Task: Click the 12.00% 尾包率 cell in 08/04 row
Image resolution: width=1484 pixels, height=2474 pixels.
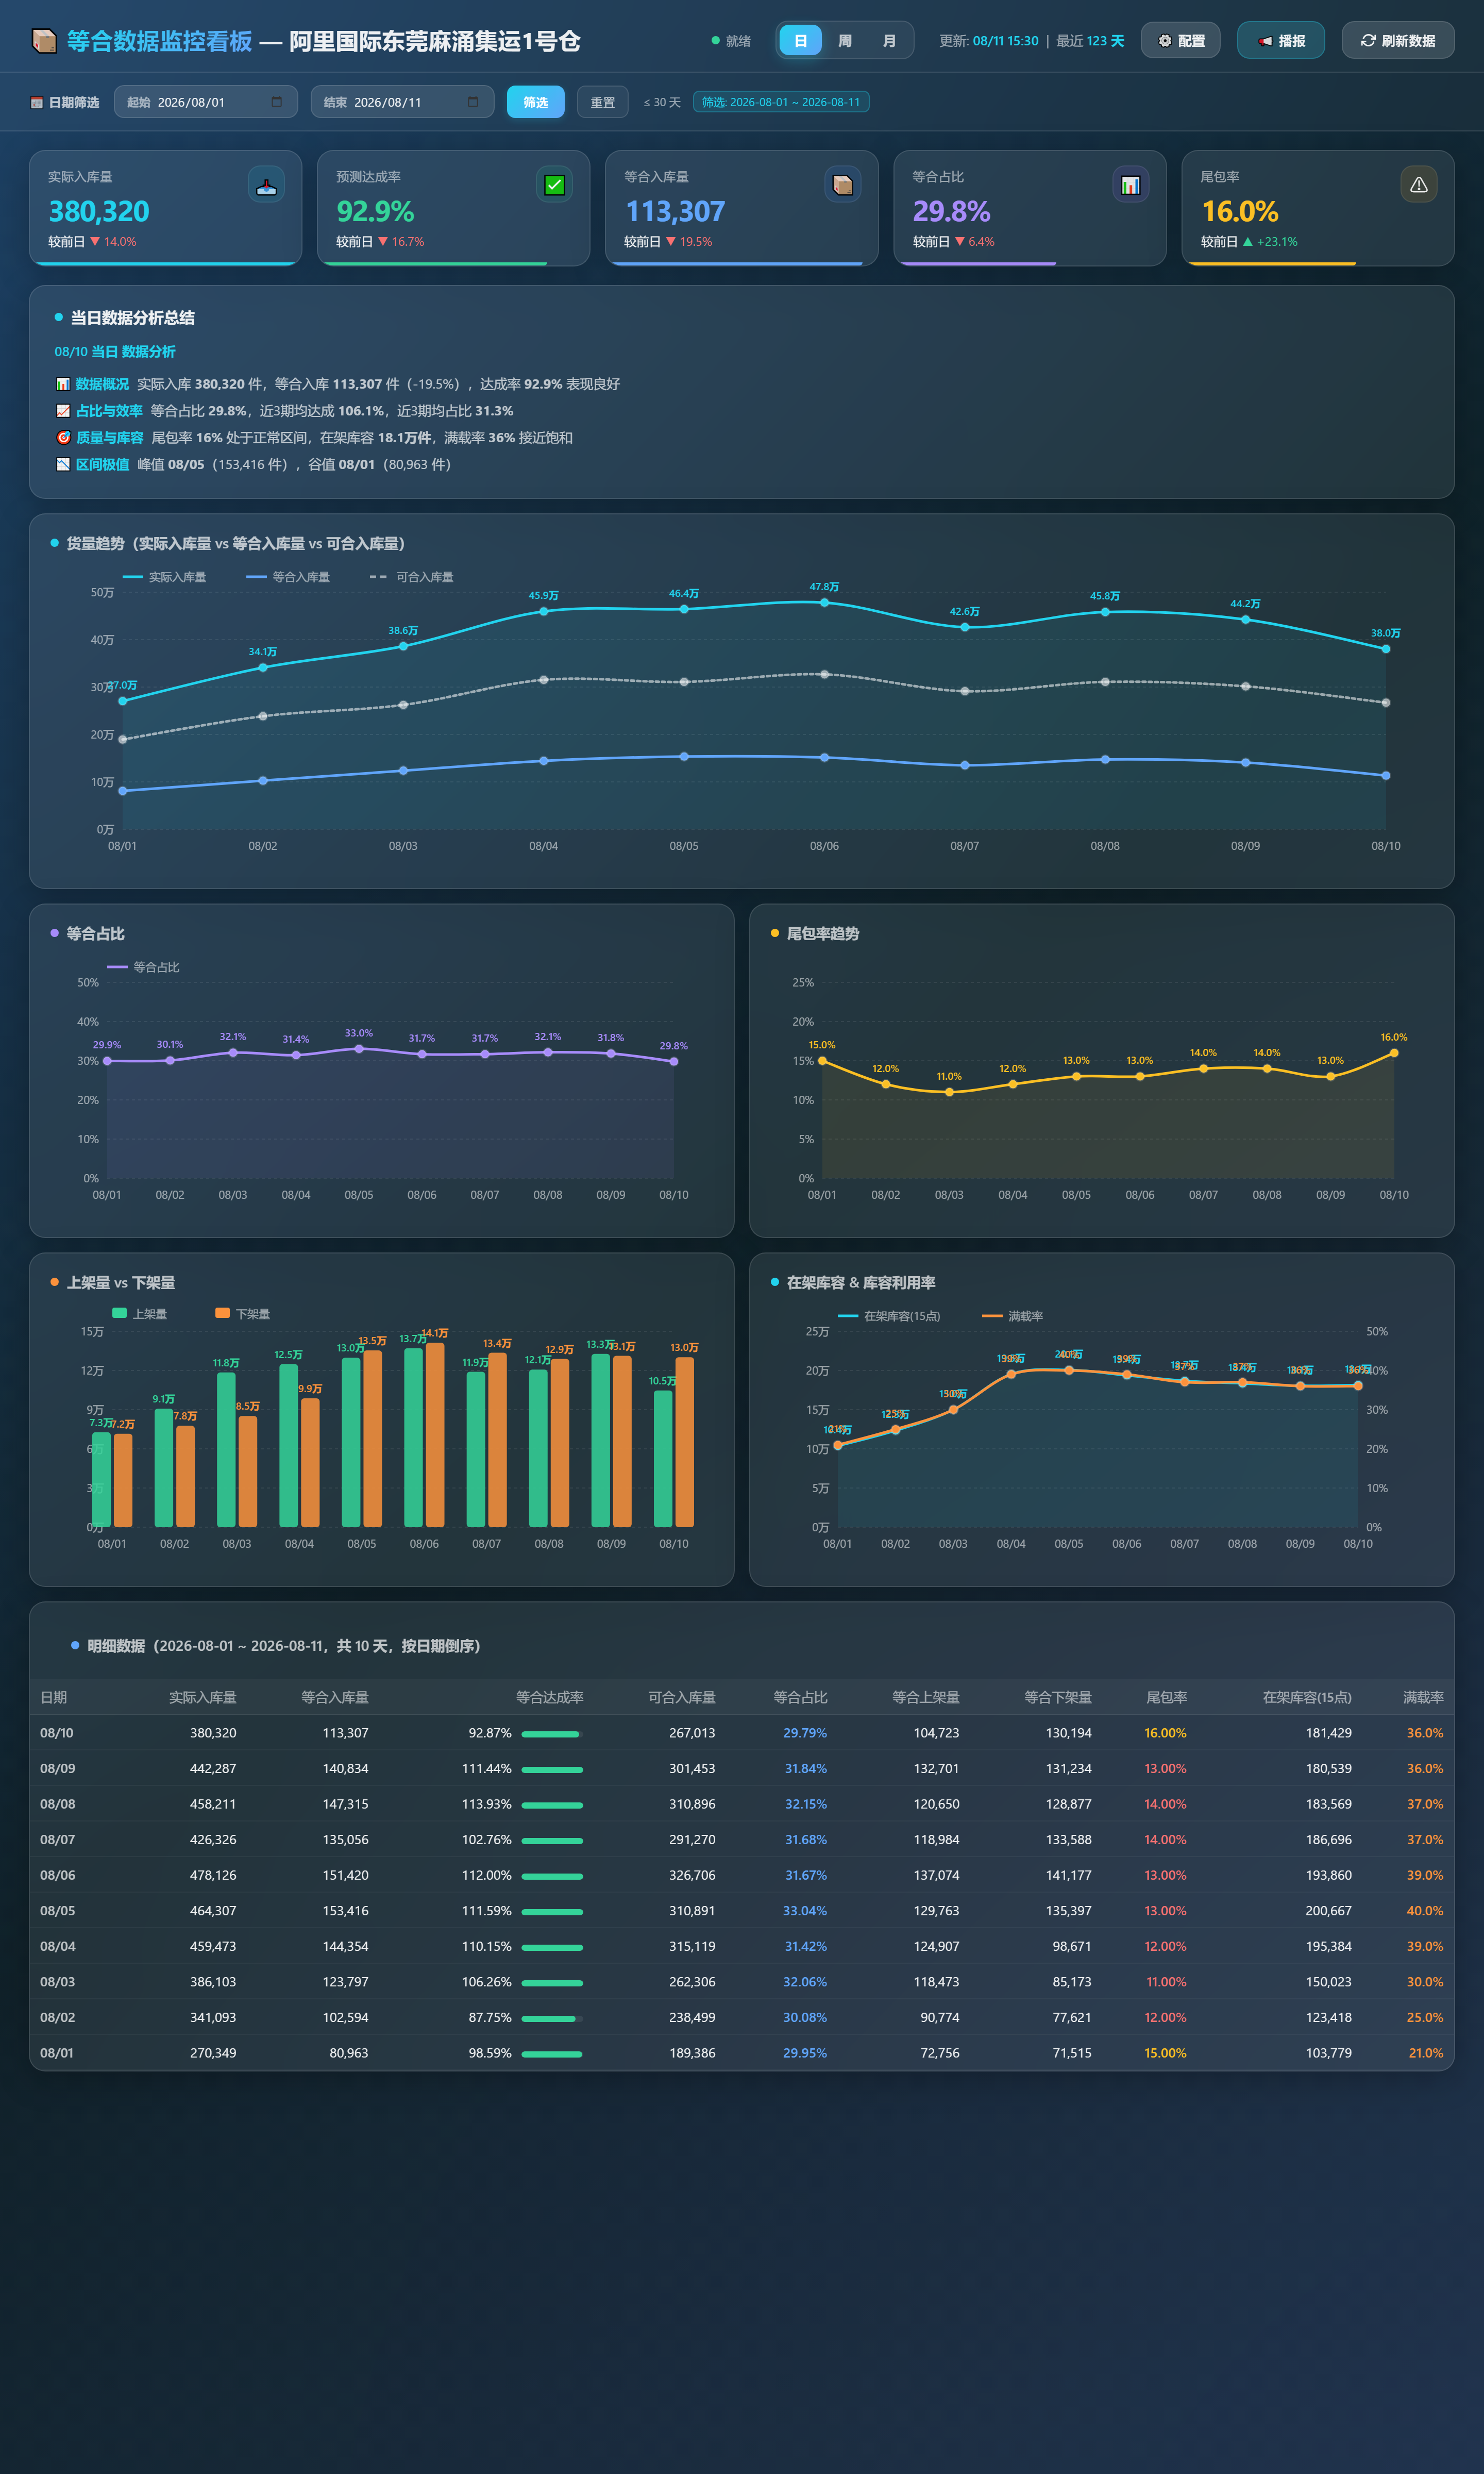Action: point(1165,1946)
